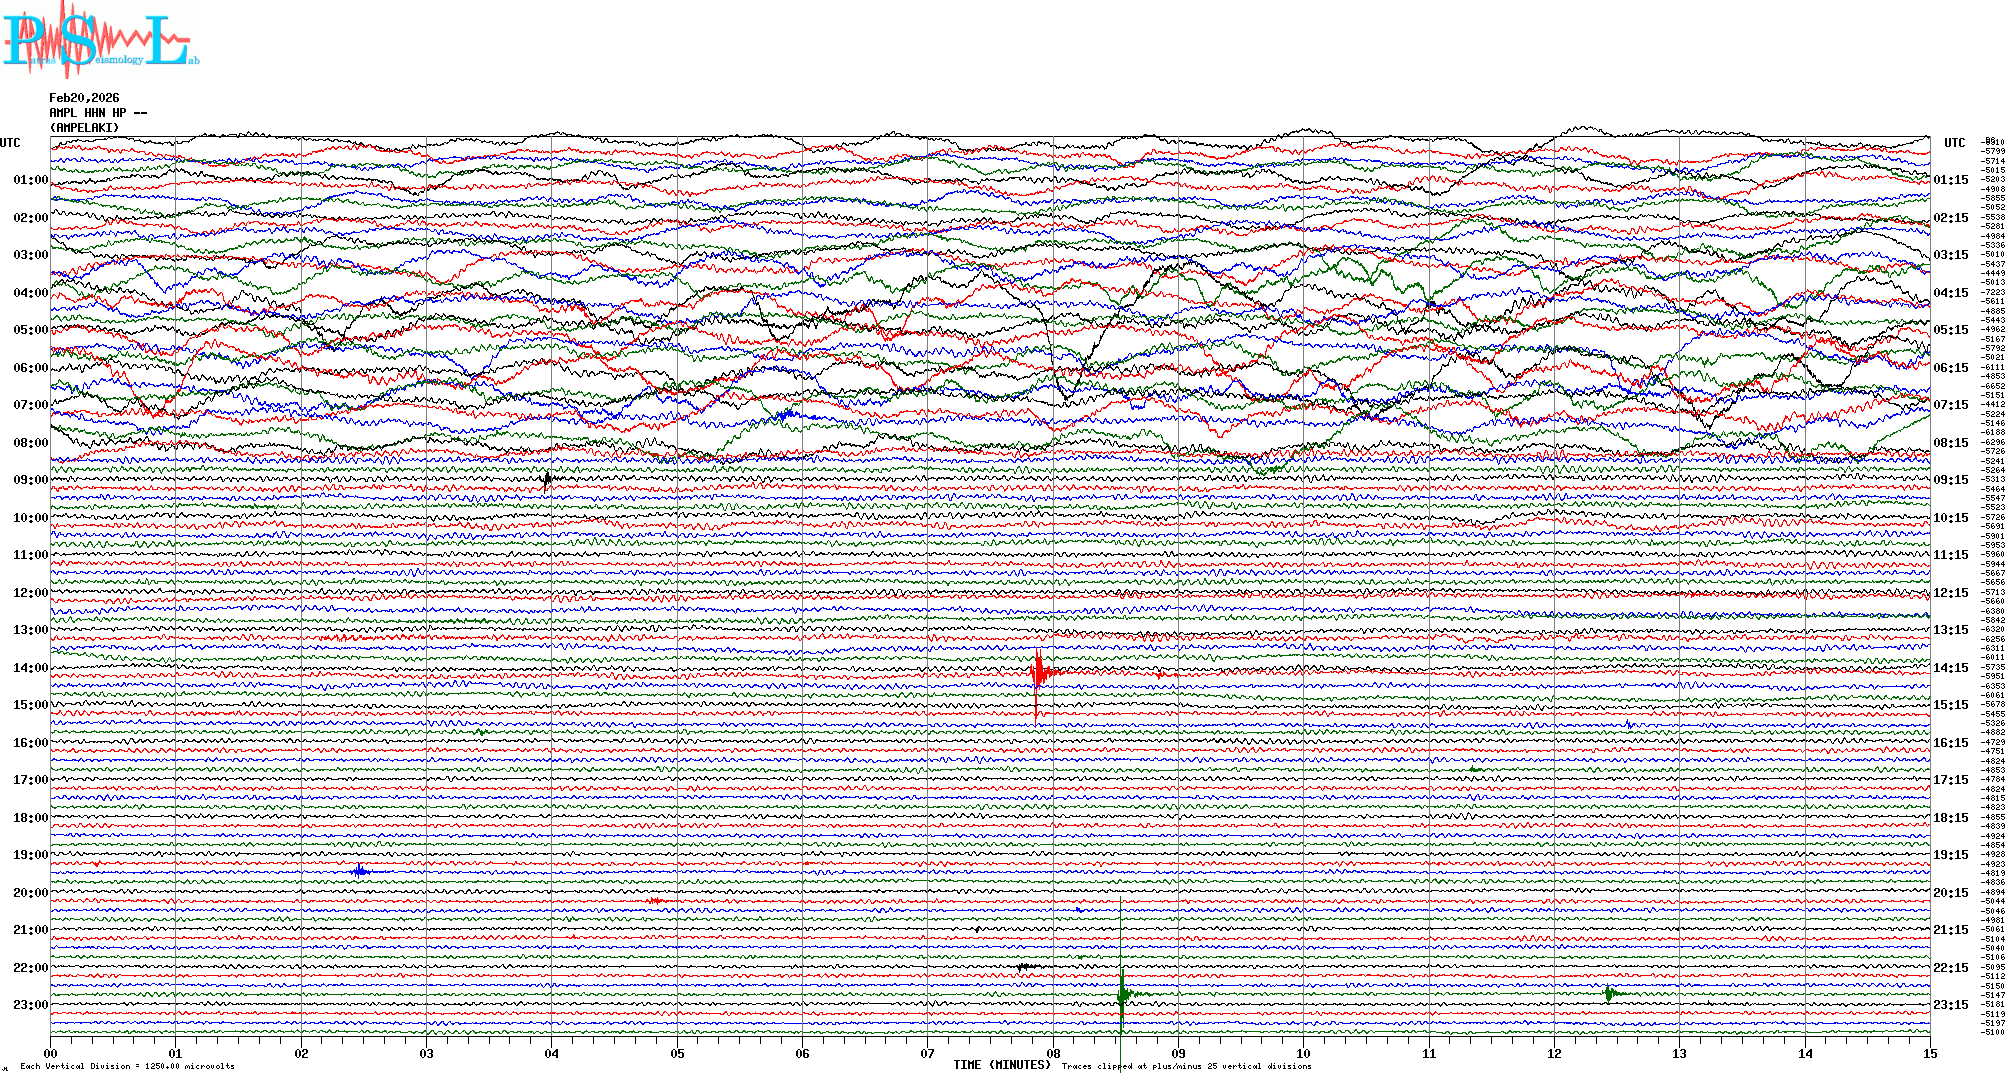Click the PSL seismology lab logo

[100, 40]
